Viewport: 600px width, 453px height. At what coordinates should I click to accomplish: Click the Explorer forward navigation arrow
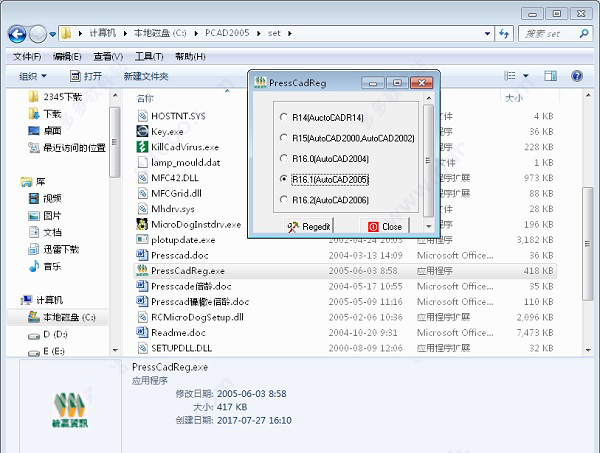pos(38,34)
